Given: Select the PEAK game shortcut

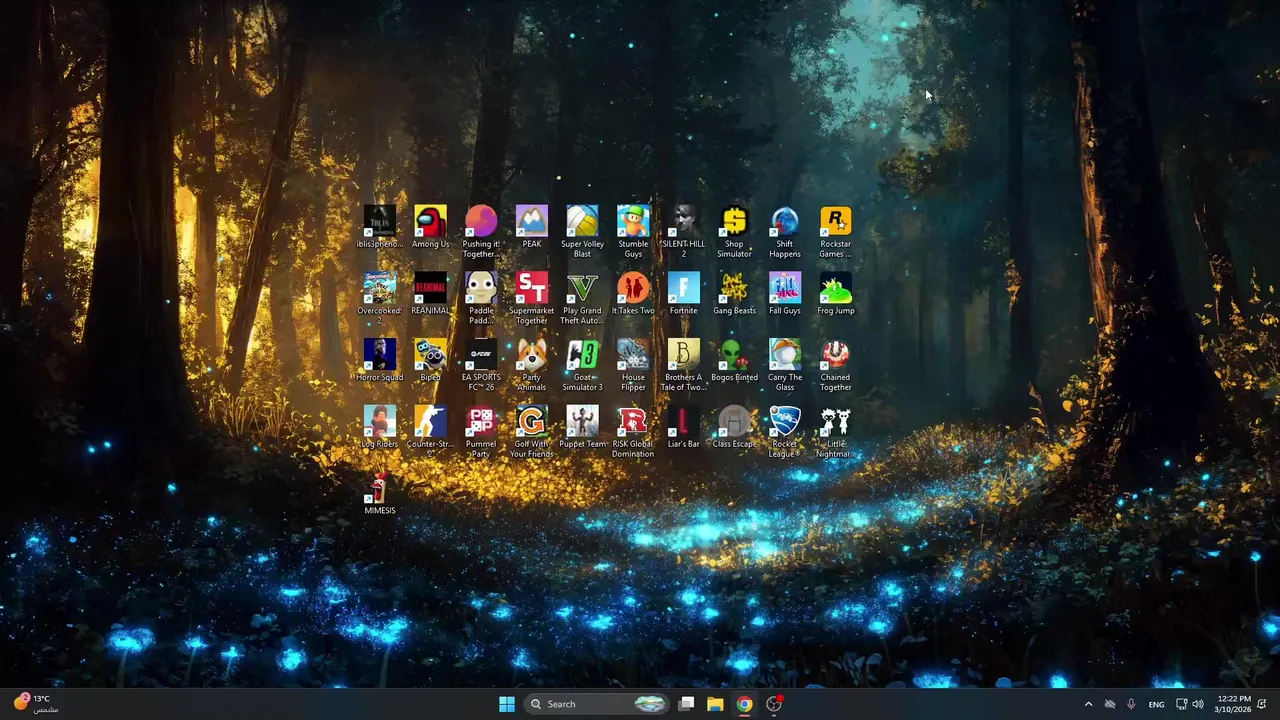Looking at the screenshot, I should point(532,228).
